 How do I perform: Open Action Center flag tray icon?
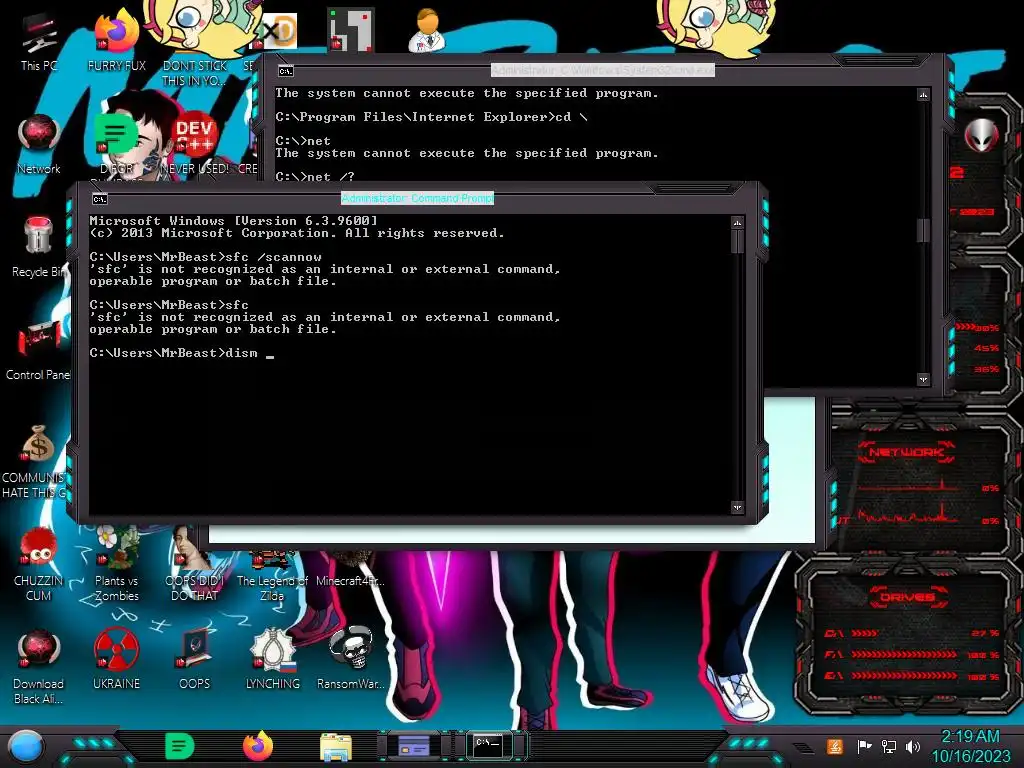click(864, 746)
